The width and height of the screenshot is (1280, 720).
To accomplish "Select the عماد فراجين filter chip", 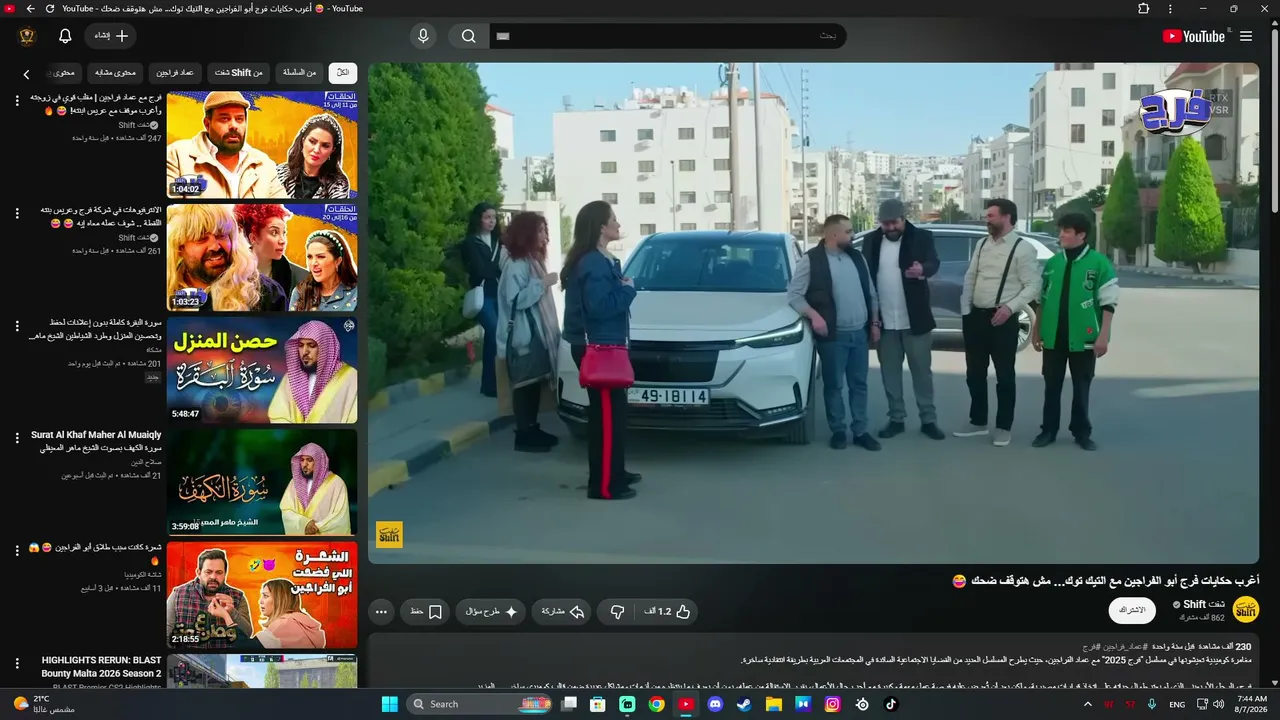I will (x=175, y=73).
